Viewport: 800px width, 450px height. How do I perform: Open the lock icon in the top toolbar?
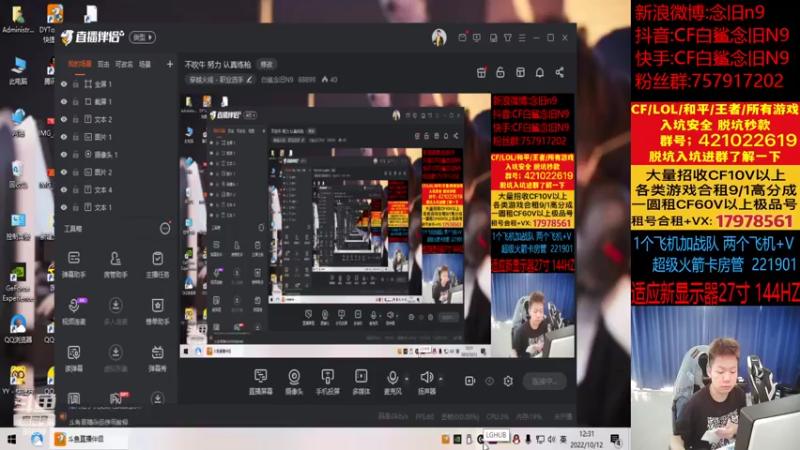point(501,72)
